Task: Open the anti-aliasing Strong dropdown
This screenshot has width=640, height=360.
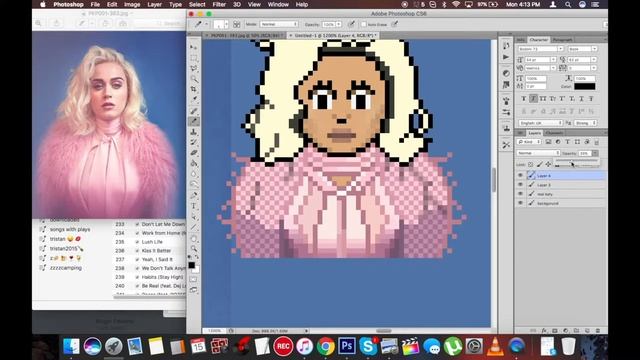Action: 586,123
